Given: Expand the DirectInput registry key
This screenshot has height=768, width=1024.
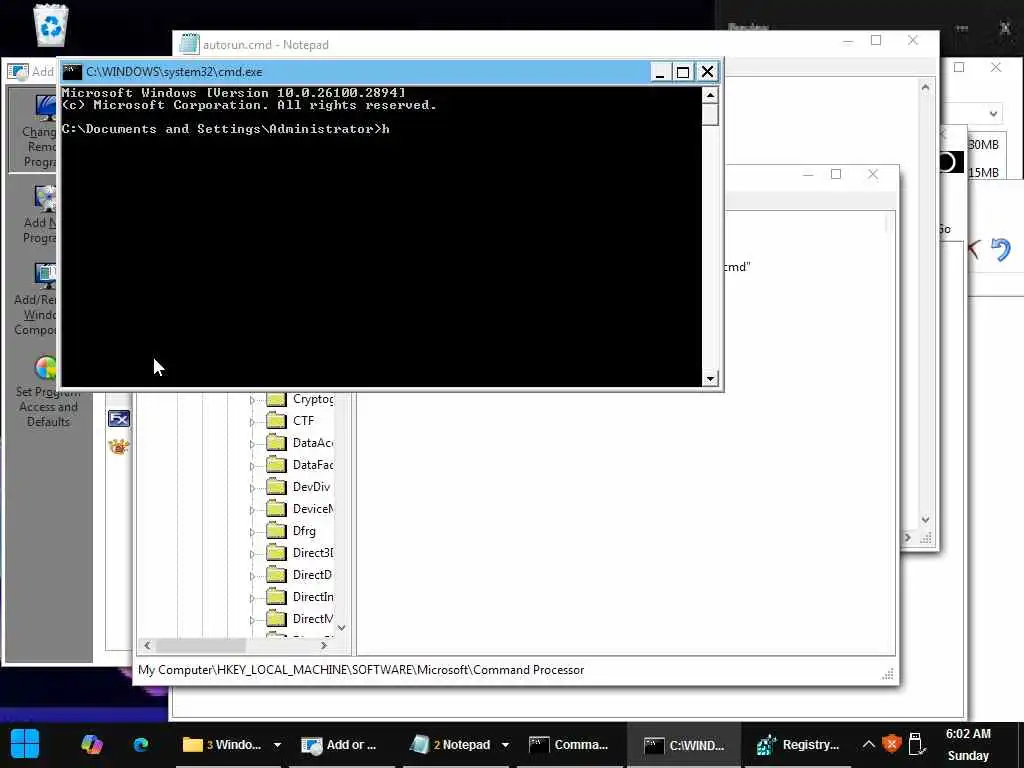Looking at the screenshot, I should coord(253,598).
